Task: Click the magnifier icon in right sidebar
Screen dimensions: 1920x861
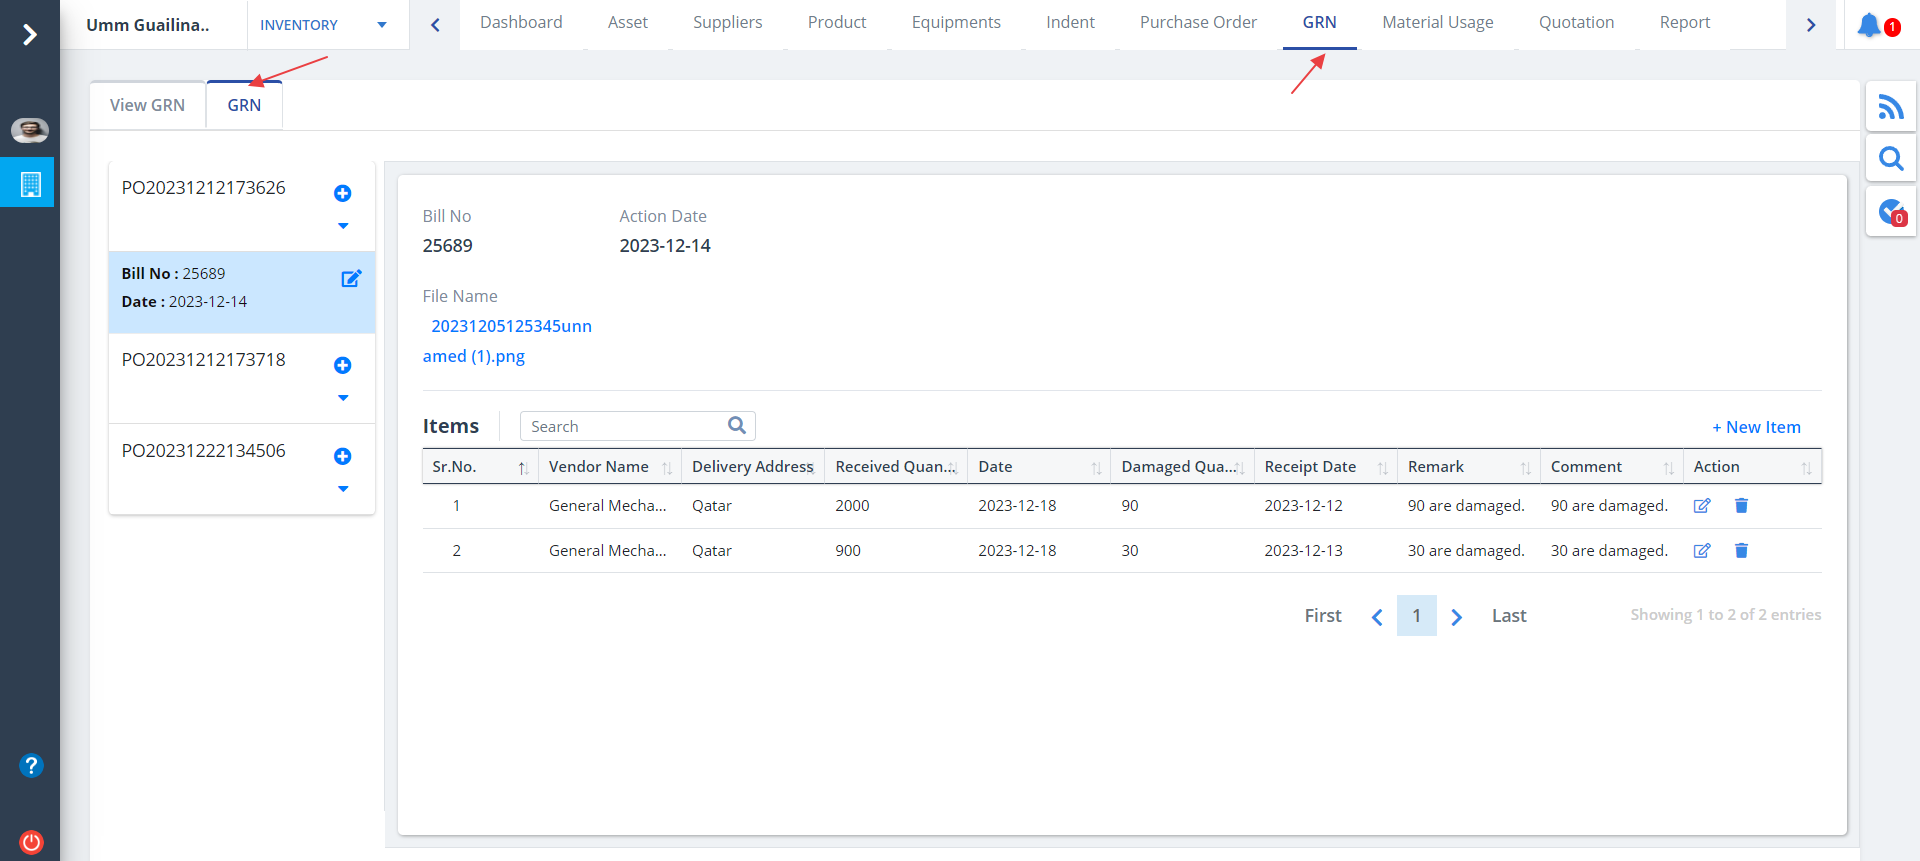Action: click(x=1890, y=159)
